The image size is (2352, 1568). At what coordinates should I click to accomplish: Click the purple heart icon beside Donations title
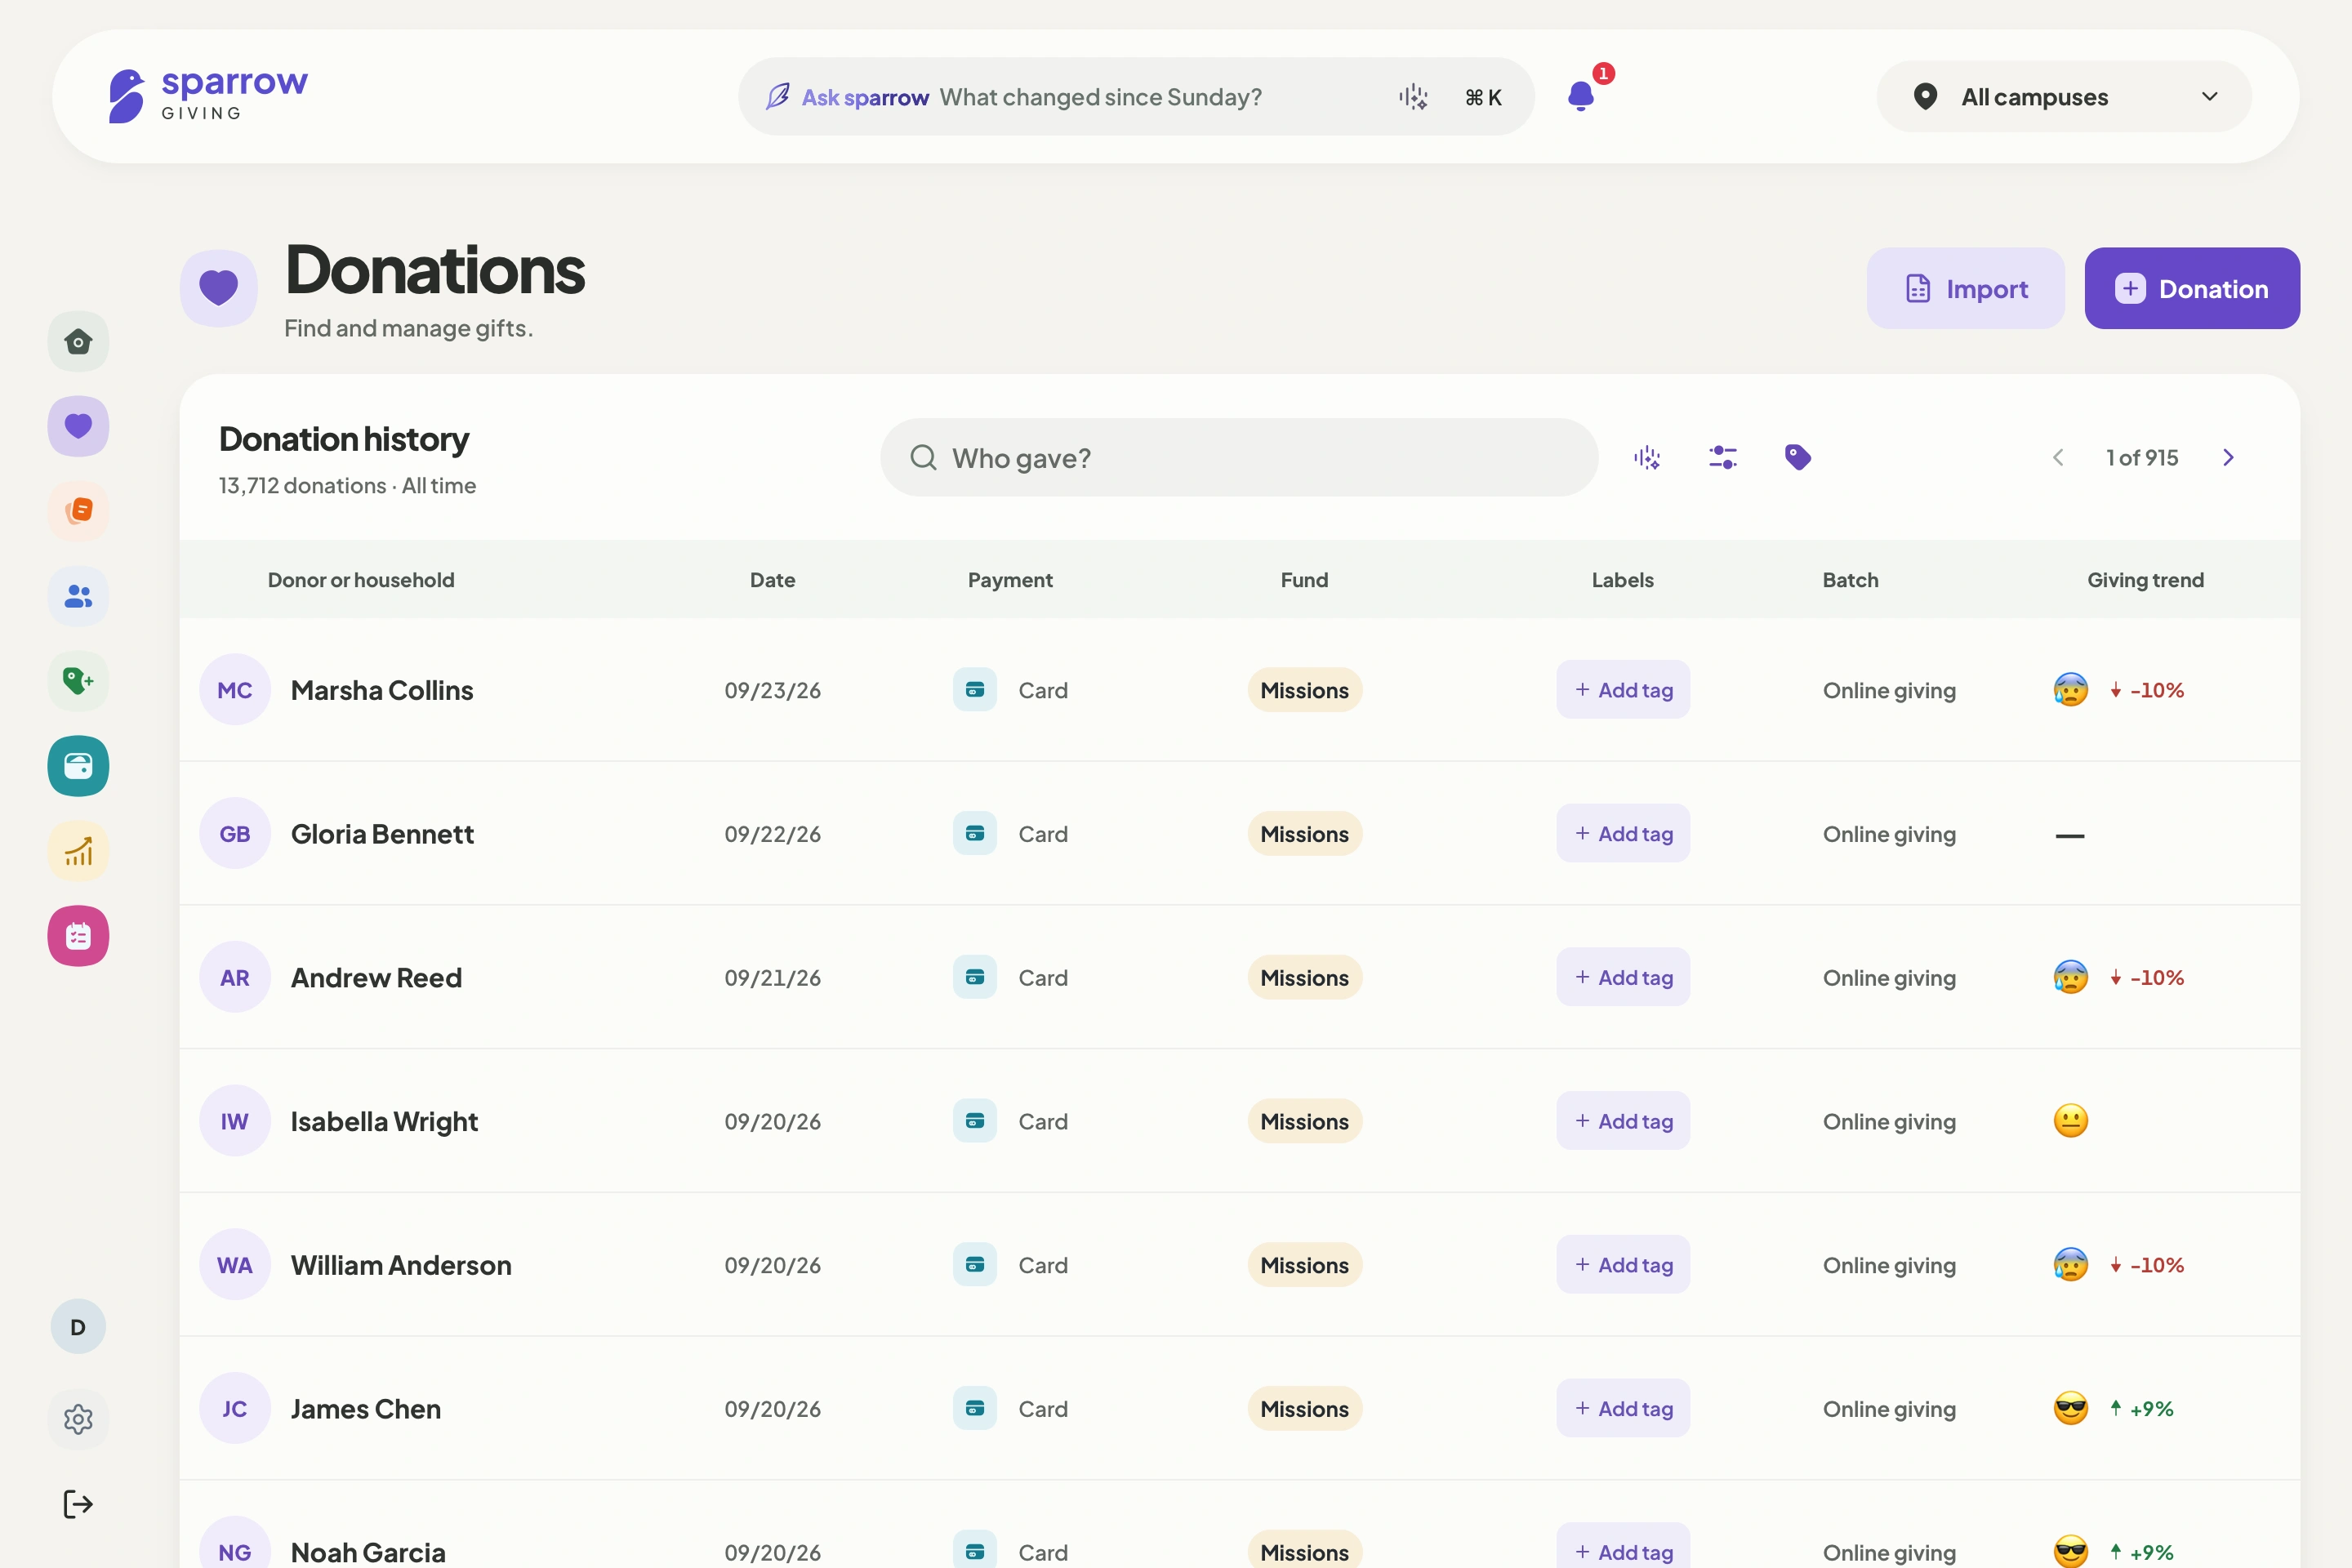pos(219,288)
